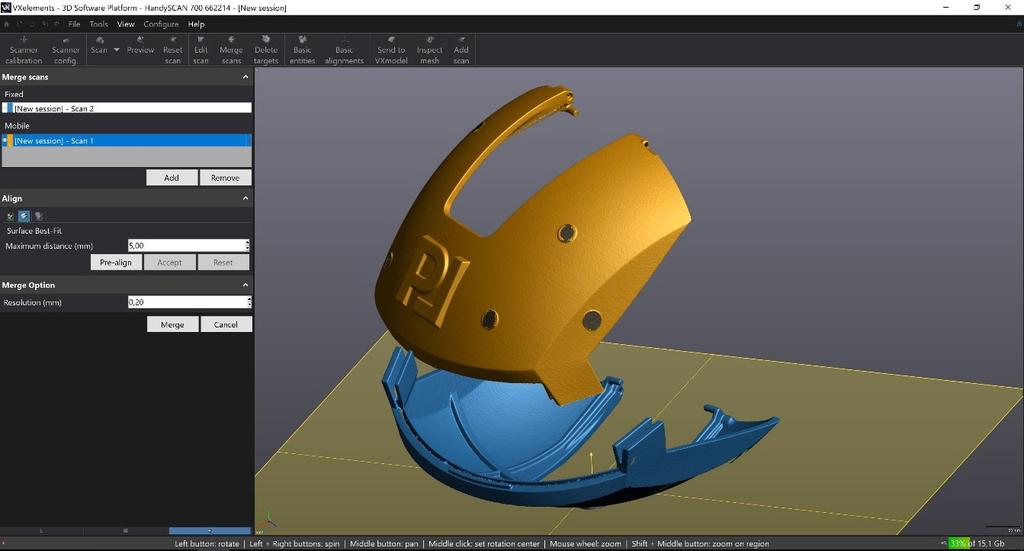
Task: Click the Add button
Action: 172,178
